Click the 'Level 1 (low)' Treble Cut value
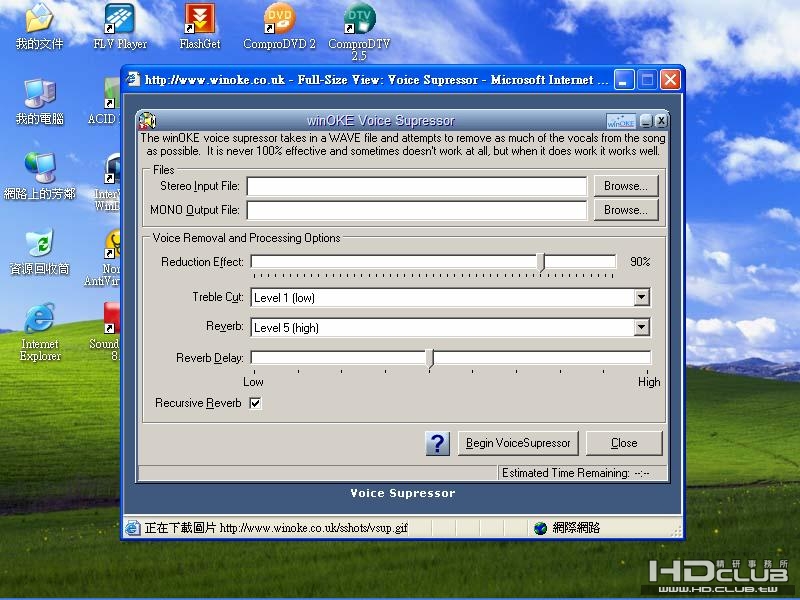This screenshot has height=600, width=800. (x=284, y=298)
